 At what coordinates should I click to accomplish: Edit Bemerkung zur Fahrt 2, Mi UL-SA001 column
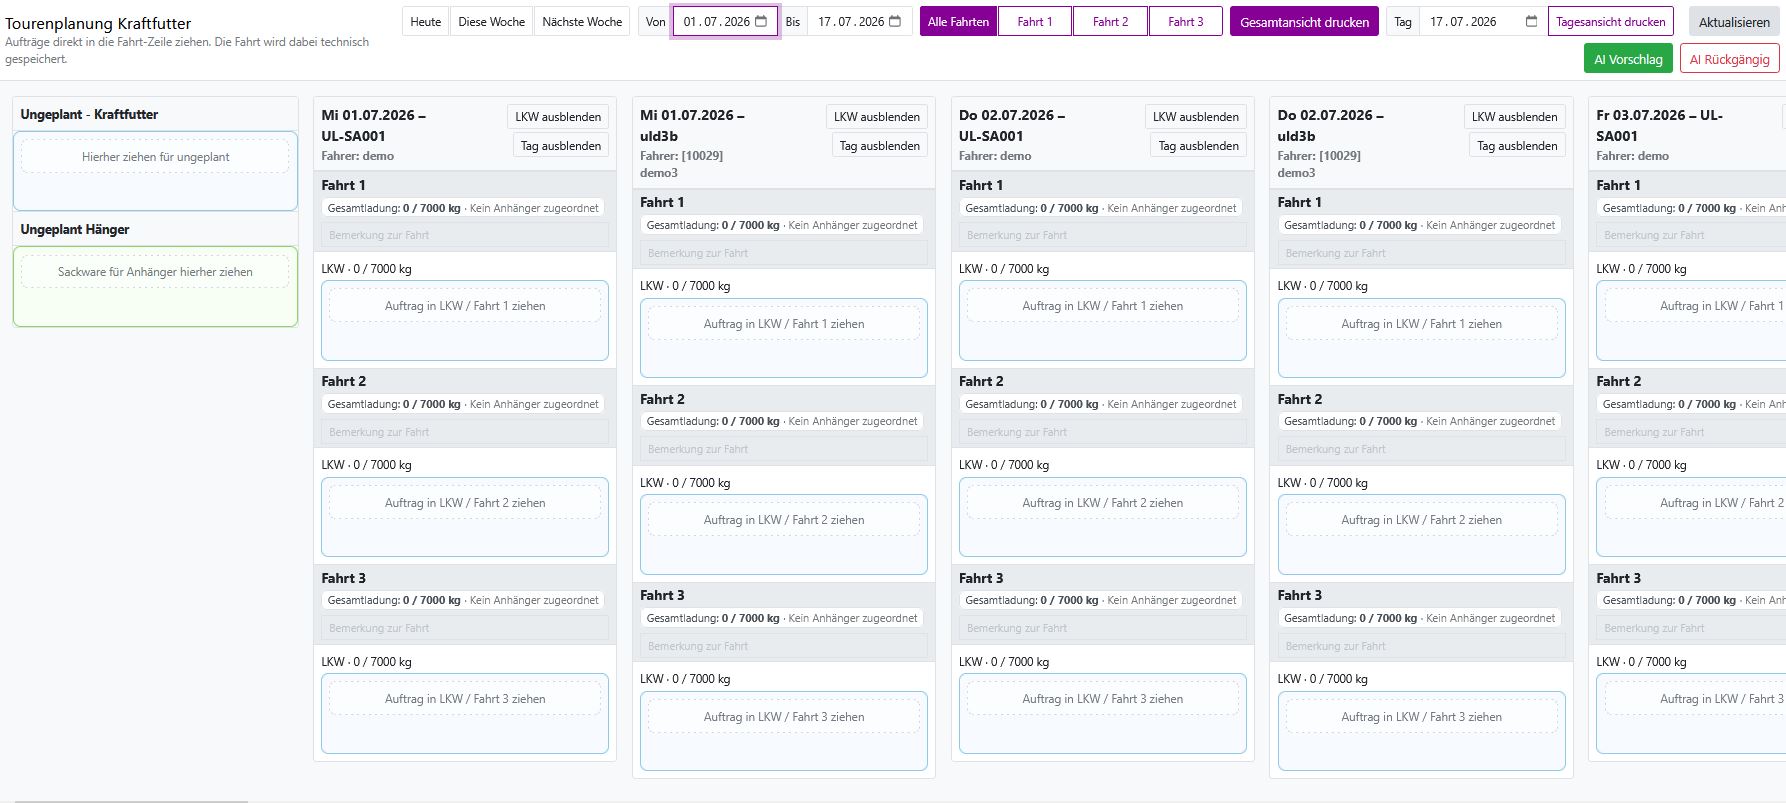(465, 433)
